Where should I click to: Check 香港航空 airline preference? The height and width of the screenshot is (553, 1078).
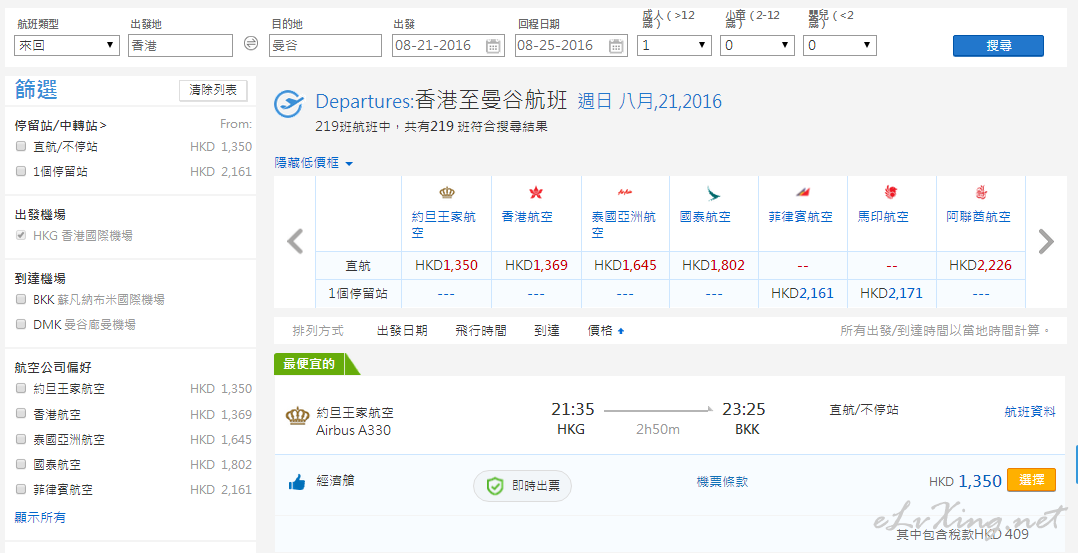pyautogui.click(x=21, y=413)
